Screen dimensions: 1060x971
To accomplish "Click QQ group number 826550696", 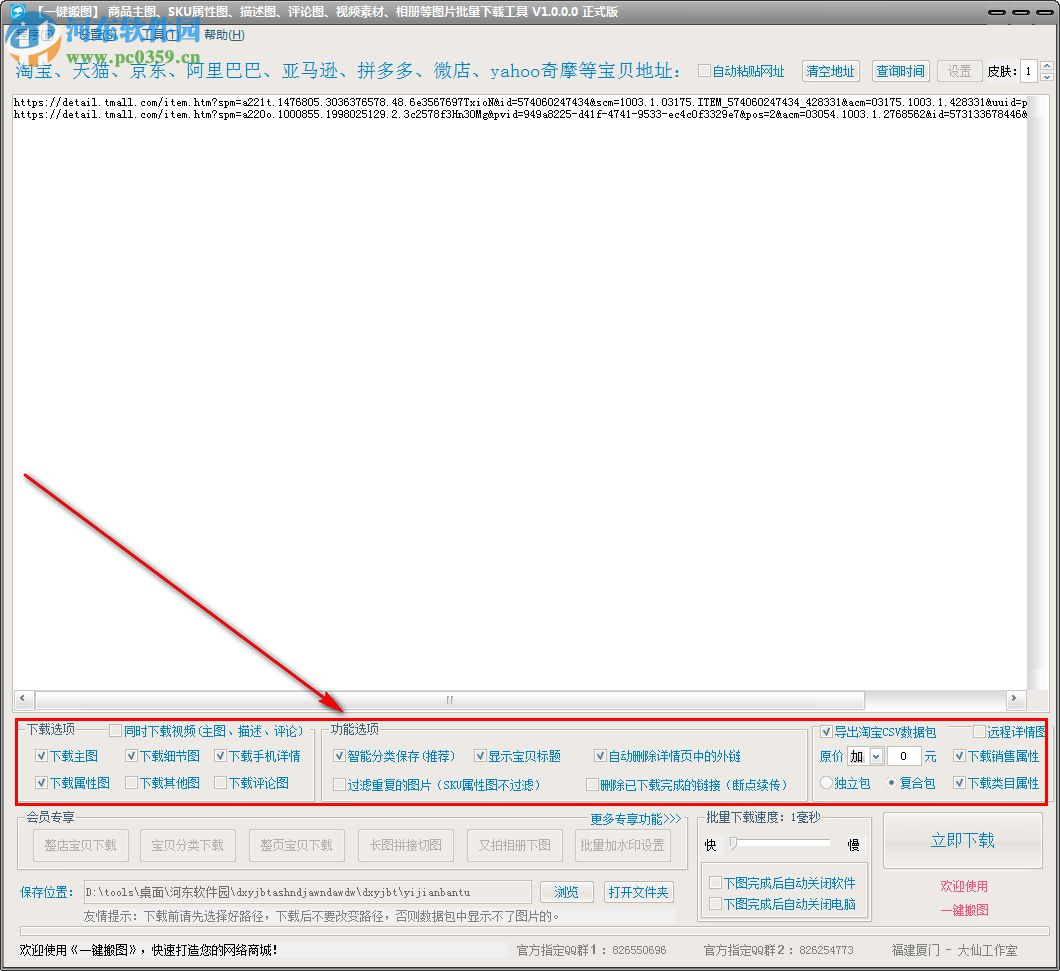I will (x=639, y=950).
